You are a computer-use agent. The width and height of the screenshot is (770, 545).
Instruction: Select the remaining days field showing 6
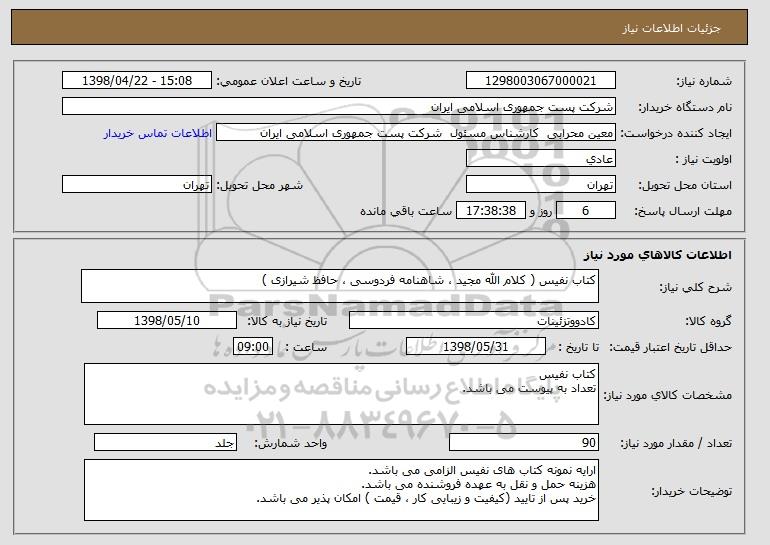586,211
